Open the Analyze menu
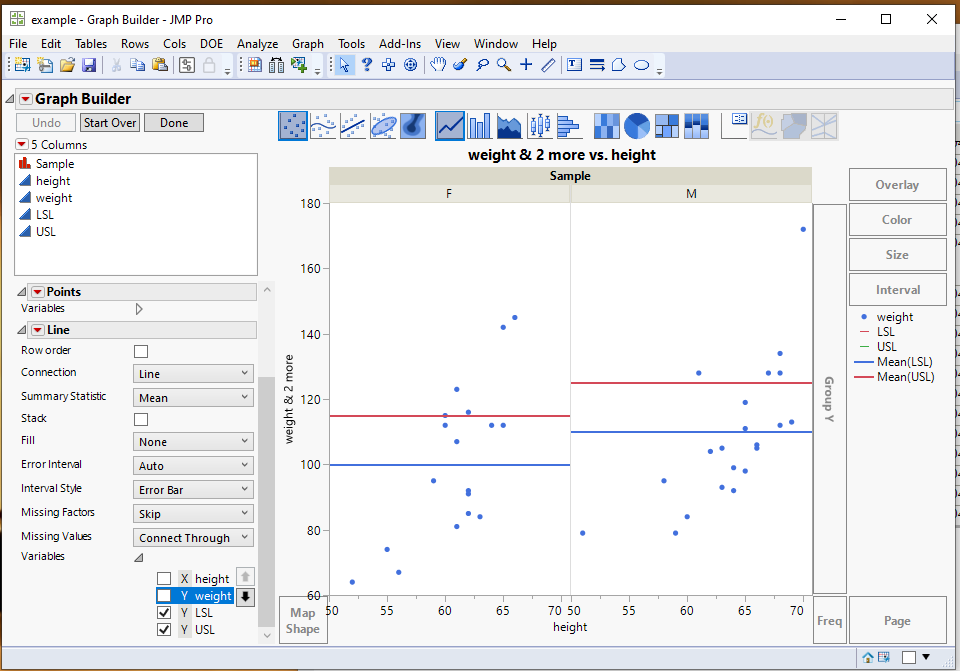The image size is (960, 671). (257, 44)
